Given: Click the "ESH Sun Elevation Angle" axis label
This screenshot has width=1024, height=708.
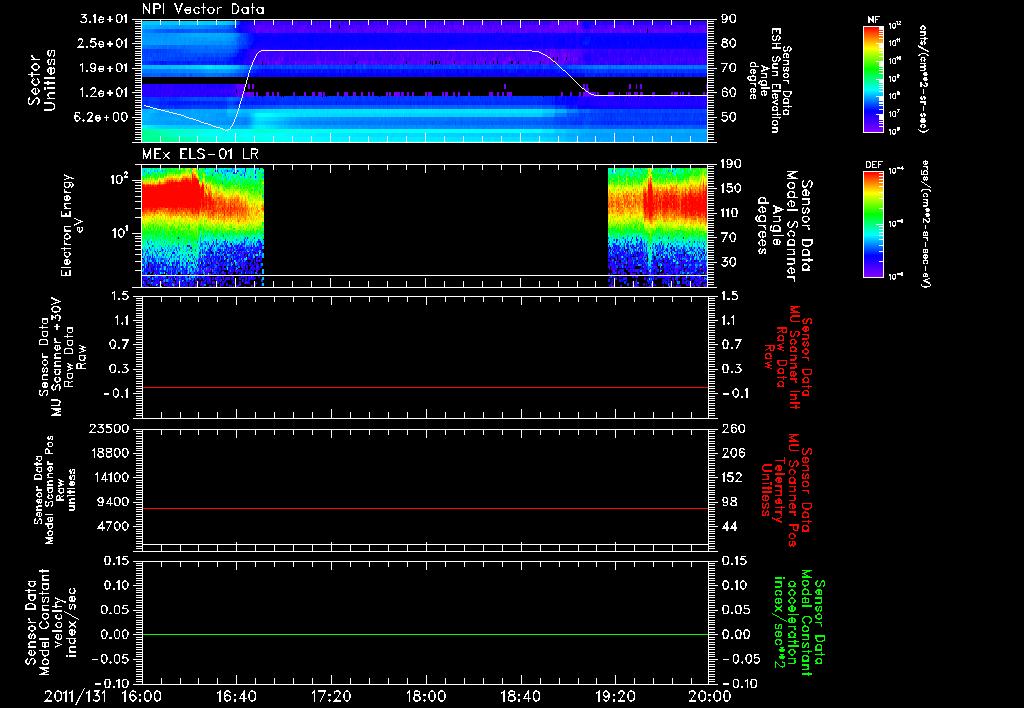Looking at the screenshot, I should [x=770, y=80].
